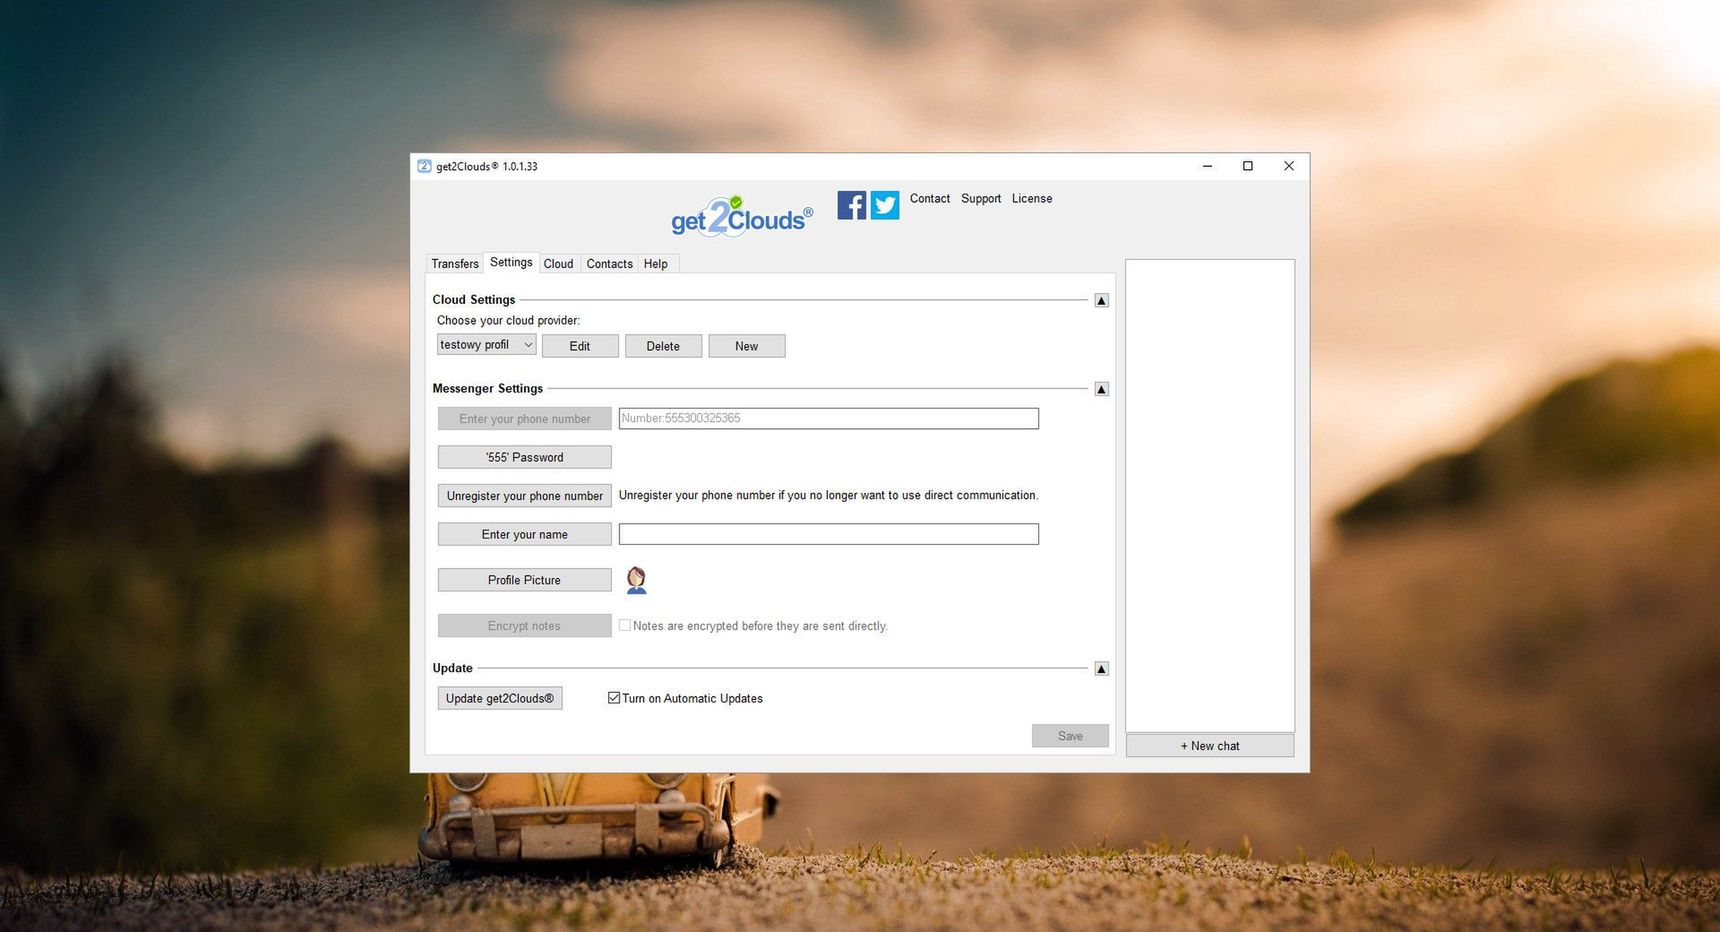1720x932 pixels.
Task: Maximize the get2Clouds window
Action: 1248,166
